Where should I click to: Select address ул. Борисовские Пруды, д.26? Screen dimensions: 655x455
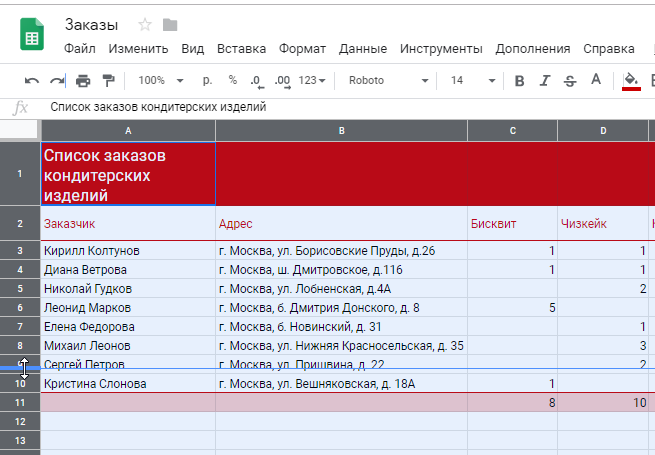[341, 251]
